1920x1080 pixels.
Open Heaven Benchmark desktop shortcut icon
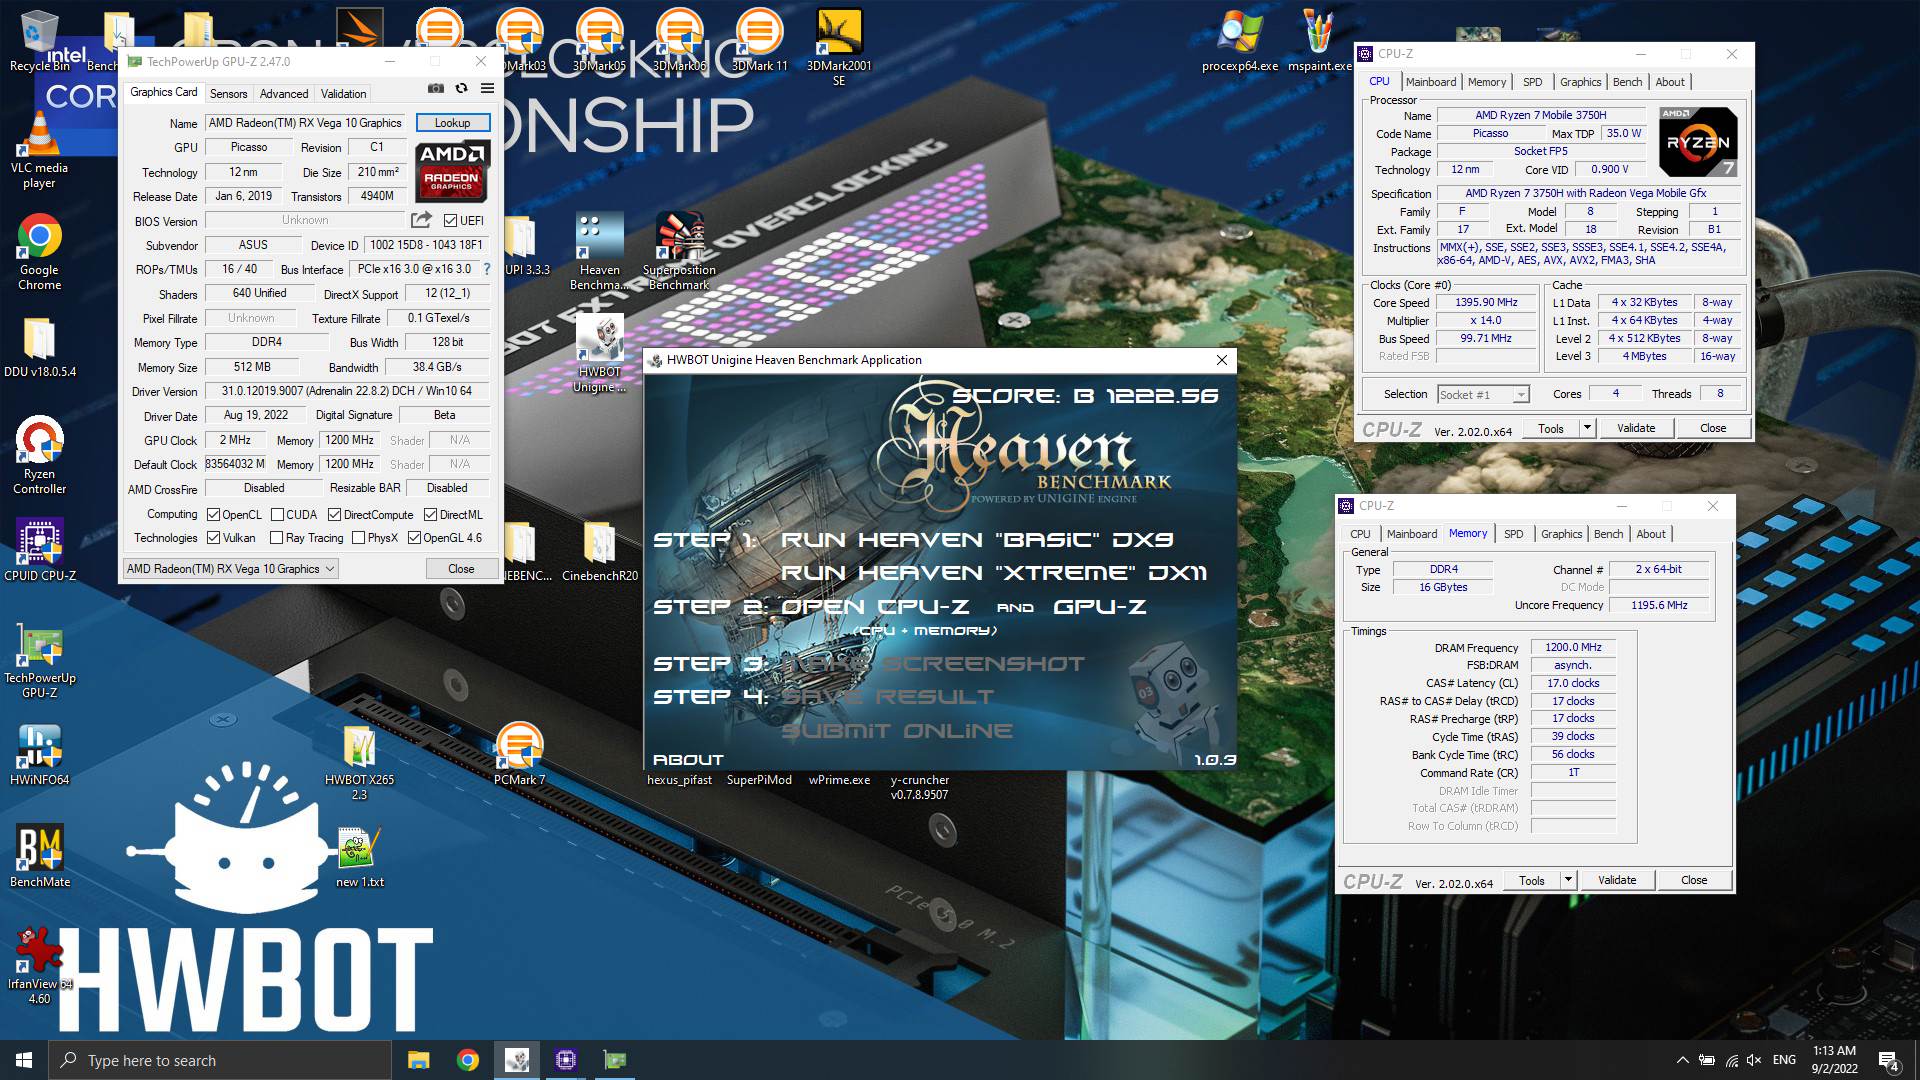pos(599,252)
